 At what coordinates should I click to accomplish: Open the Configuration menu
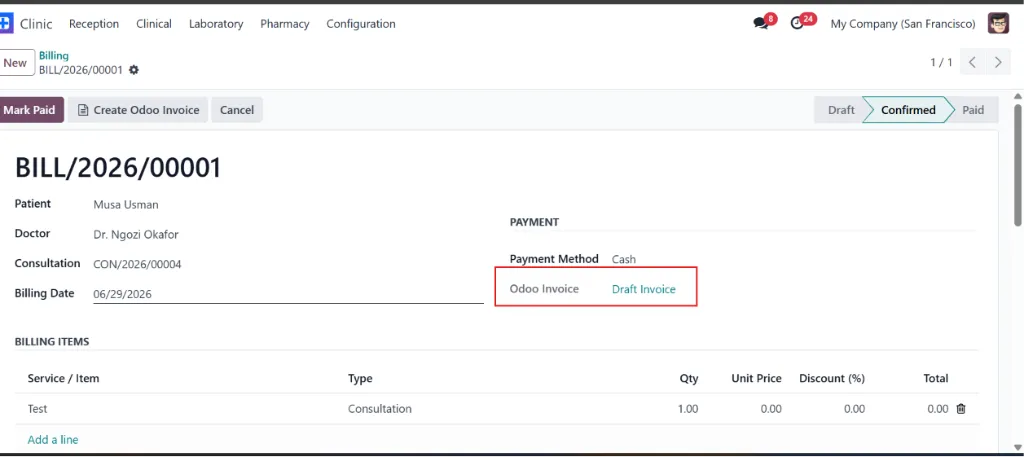tap(361, 24)
